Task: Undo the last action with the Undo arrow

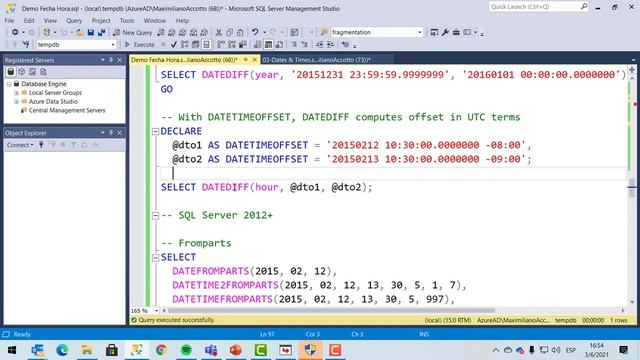Action: pyautogui.click(x=255, y=32)
